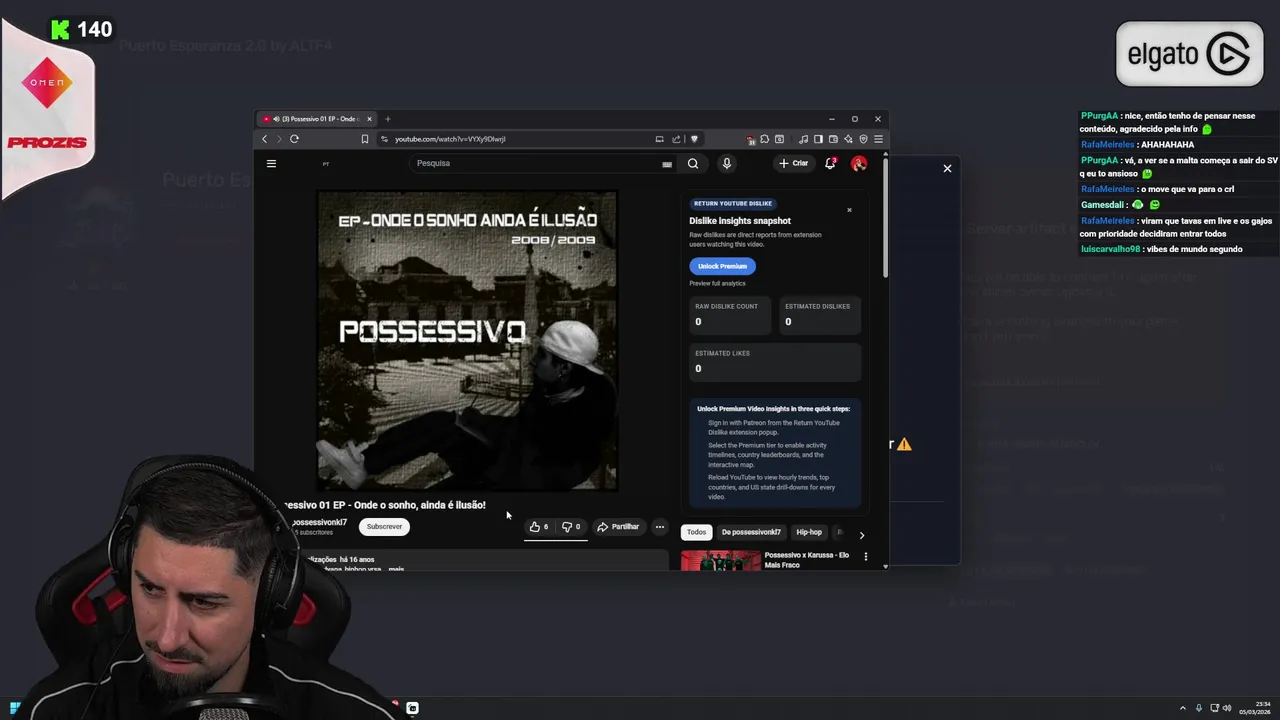
Task: Open the VPN shield icon in toolbar
Action: point(863,139)
